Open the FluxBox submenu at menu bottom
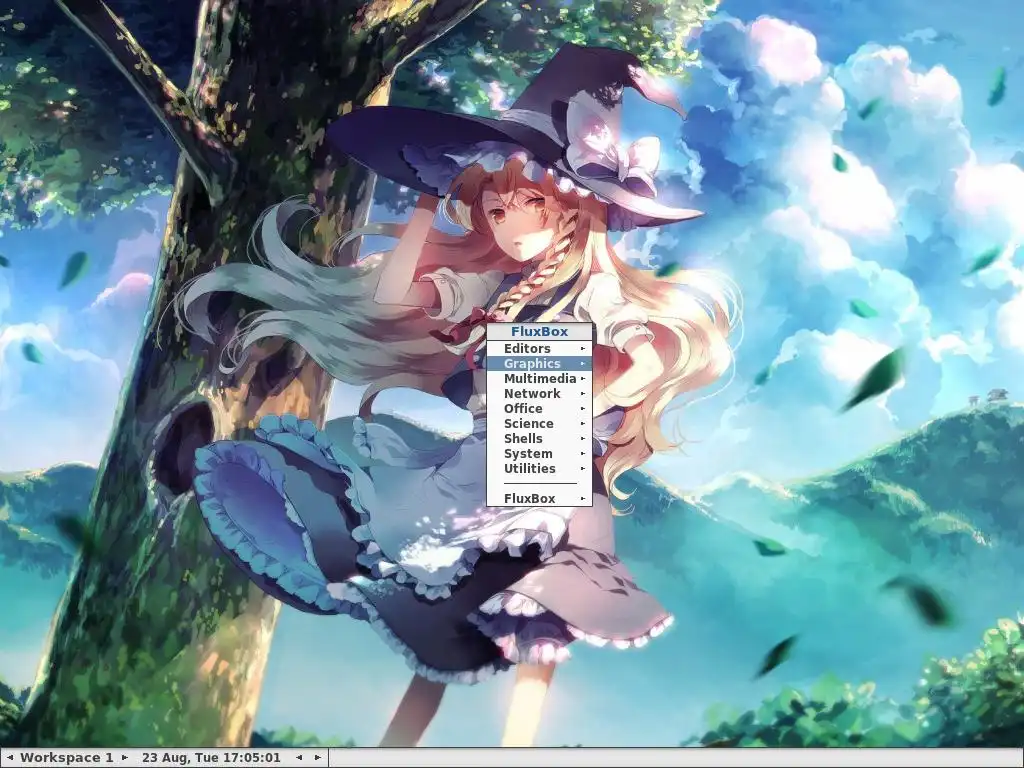 539,499
